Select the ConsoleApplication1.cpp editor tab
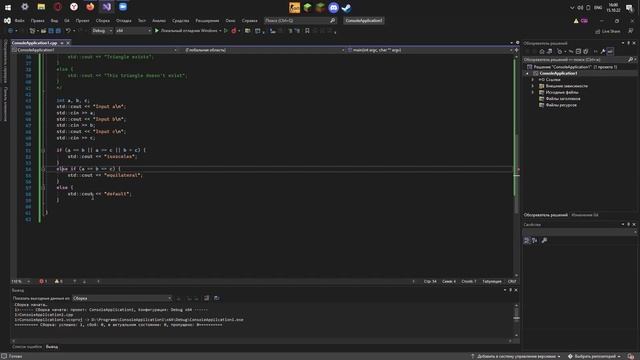The image size is (640, 360). coord(34,43)
